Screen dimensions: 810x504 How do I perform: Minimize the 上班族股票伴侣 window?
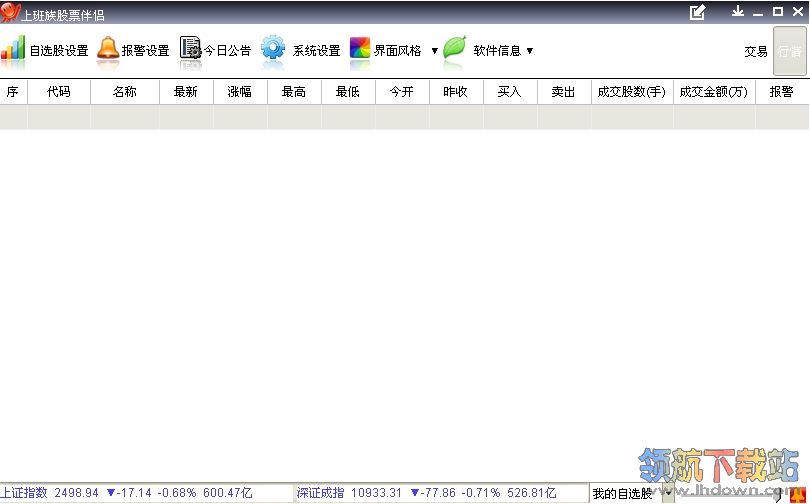758,12
